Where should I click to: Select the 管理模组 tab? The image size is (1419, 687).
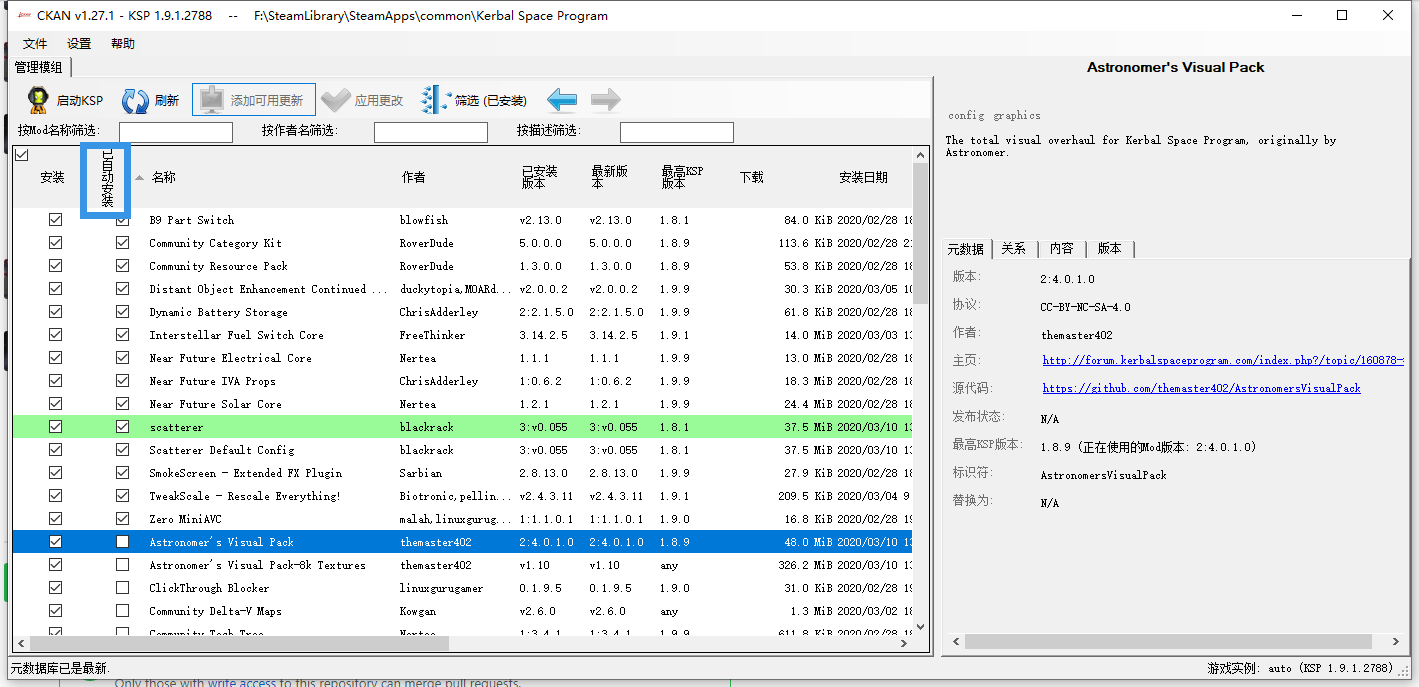pyautogui.click(x=39, y=67)
